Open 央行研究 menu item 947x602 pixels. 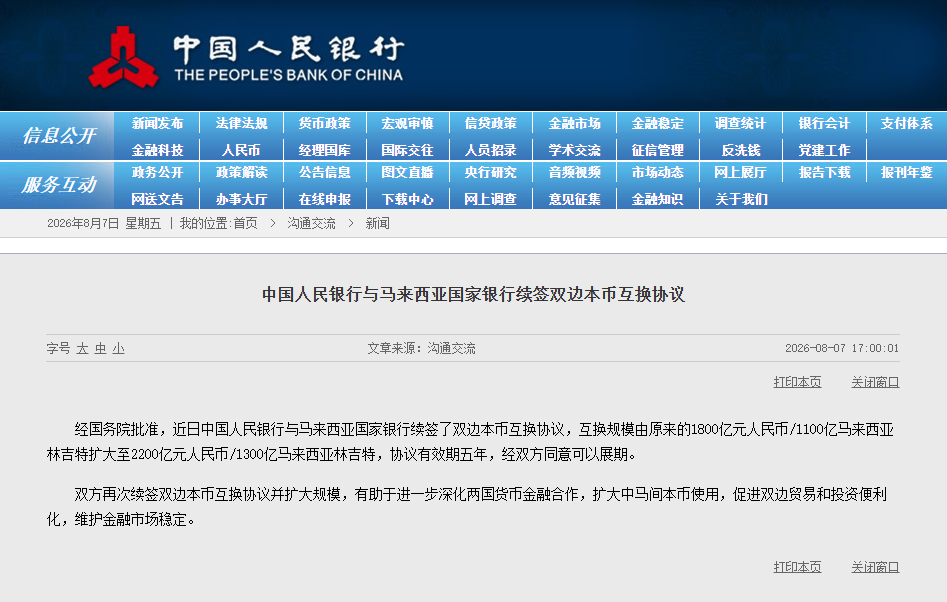tap(490, 173)
